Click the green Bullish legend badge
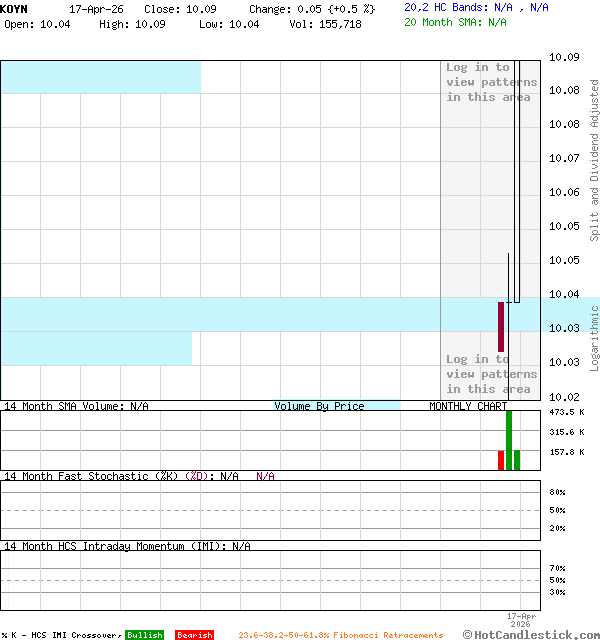 [x=144, y=635]
